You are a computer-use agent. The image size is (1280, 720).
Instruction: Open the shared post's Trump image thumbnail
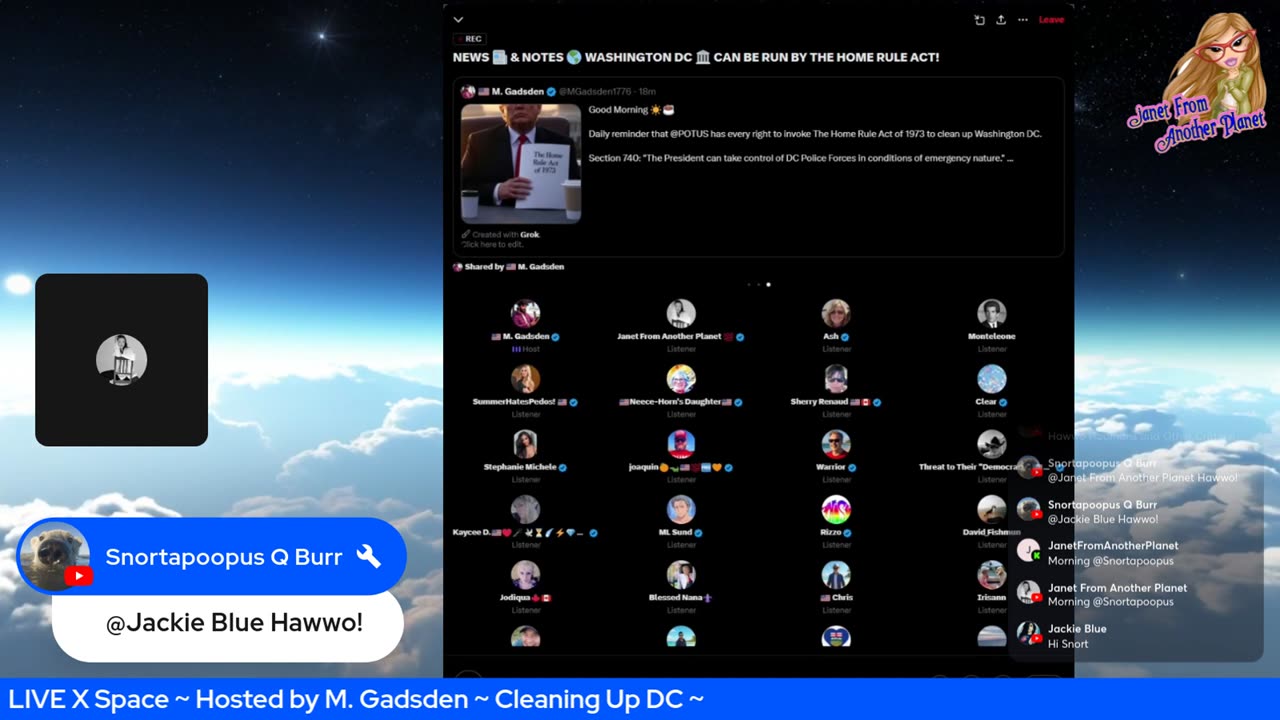[x=521, y=163]
